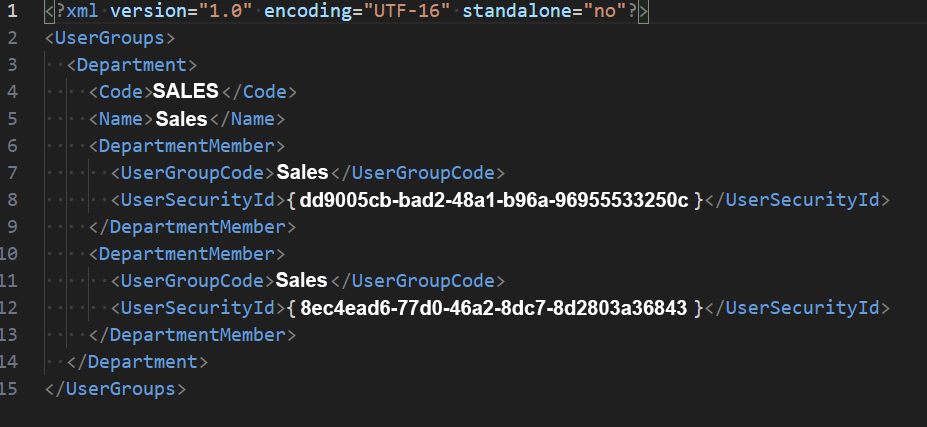This screenshot has width=927, height=427.
Task: Click line number 13 in the gutter
Action: (12, 334)
